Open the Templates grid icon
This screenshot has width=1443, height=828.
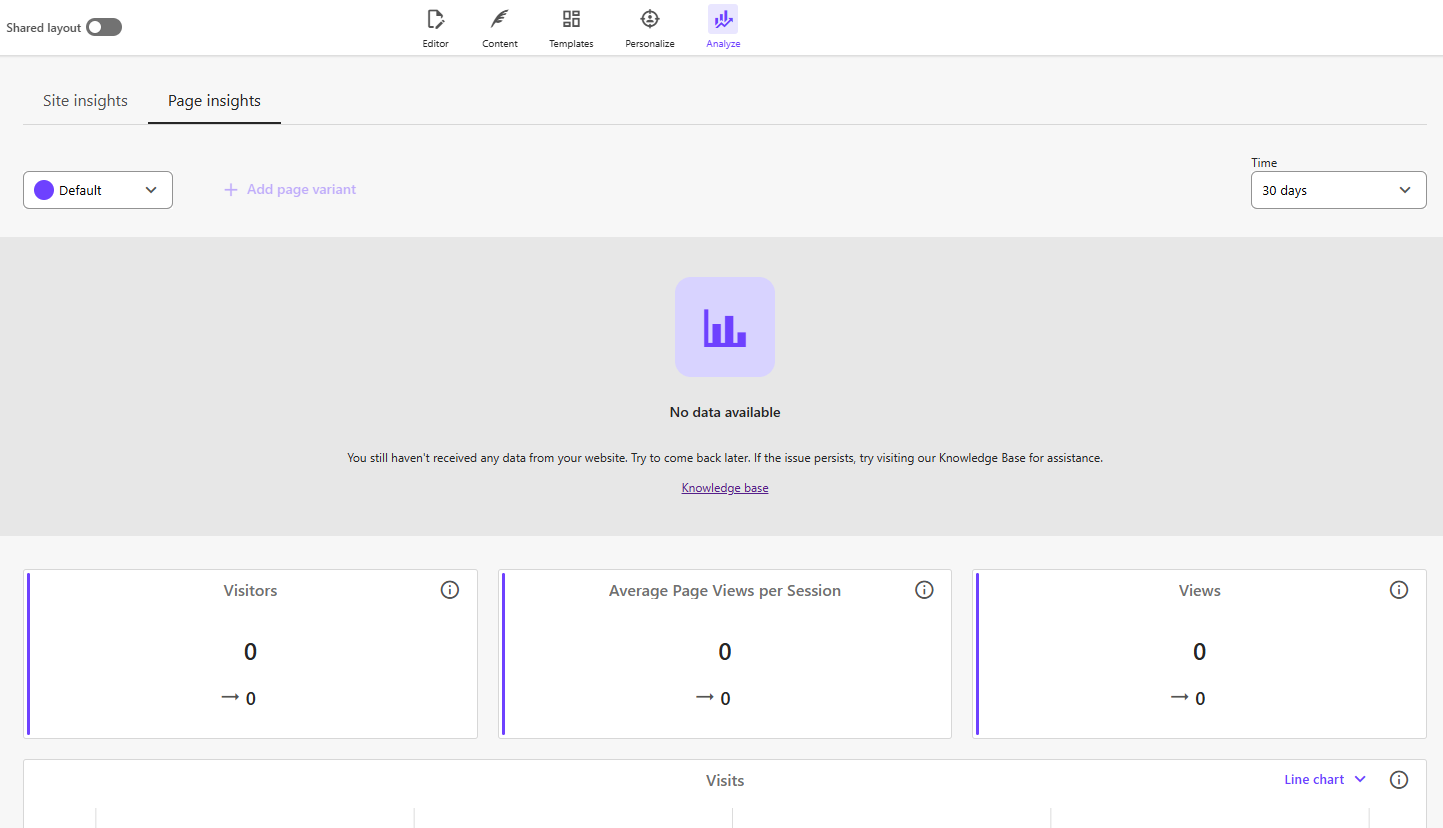pos(571,19)
